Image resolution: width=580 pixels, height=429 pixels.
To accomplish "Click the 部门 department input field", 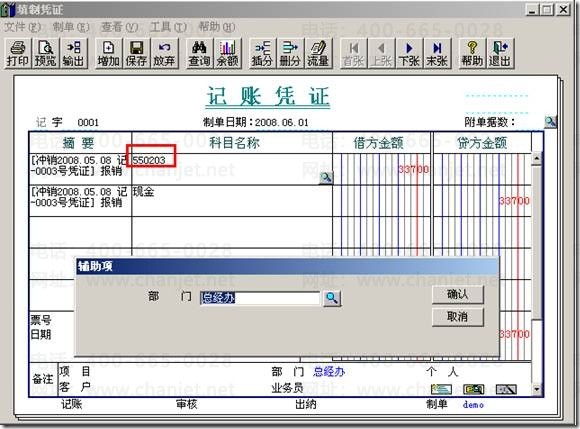I will (260, 298).
